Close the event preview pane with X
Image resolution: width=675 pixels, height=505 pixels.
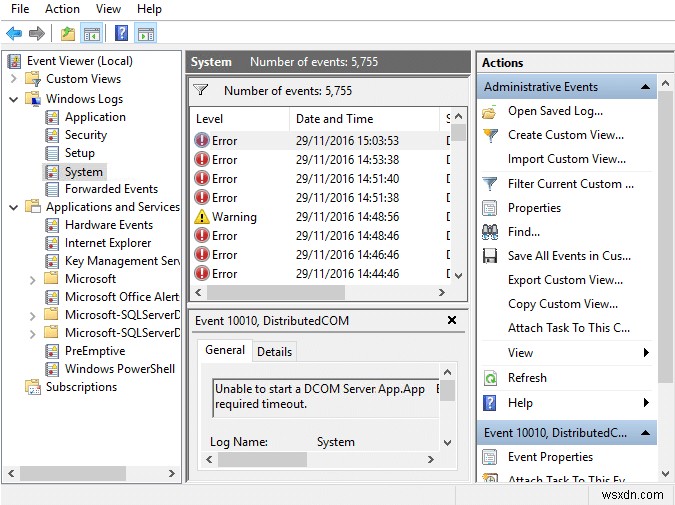coord(452,321)
